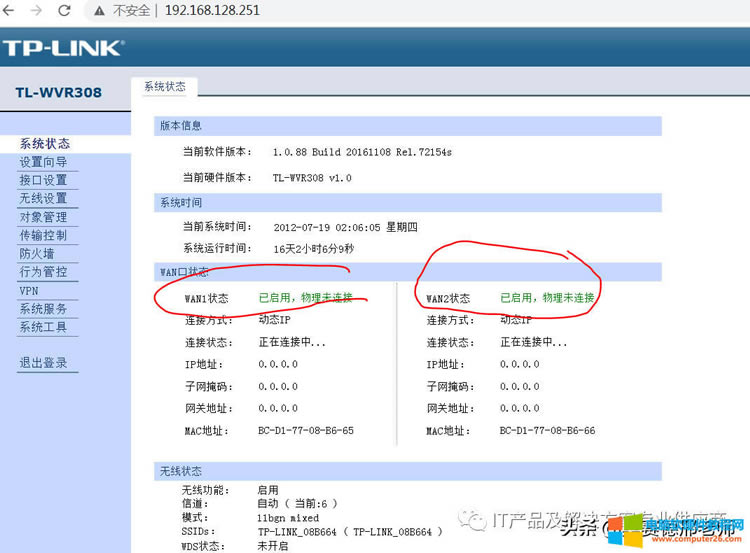
Task: Click 退出登录 to log out
Action: coord(43,363)
